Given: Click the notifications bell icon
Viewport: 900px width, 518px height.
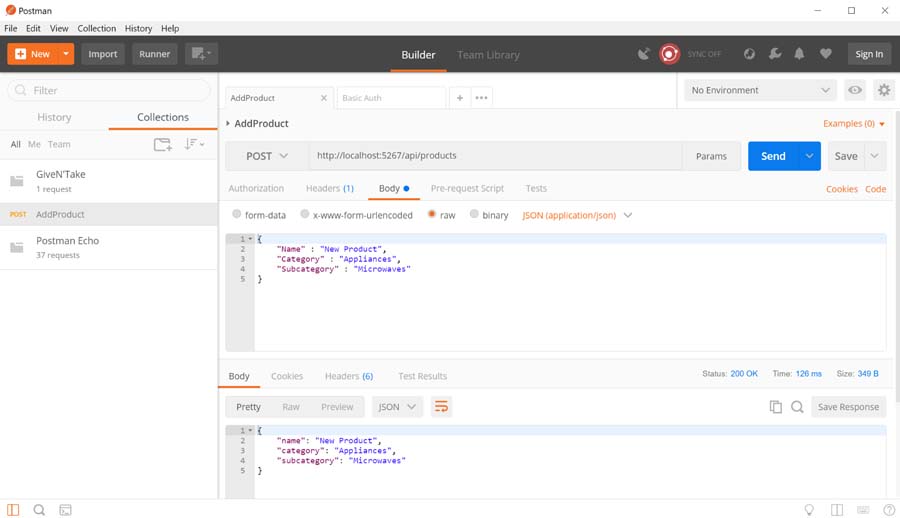Looking at the screenshot, I should tap(800, 54).
